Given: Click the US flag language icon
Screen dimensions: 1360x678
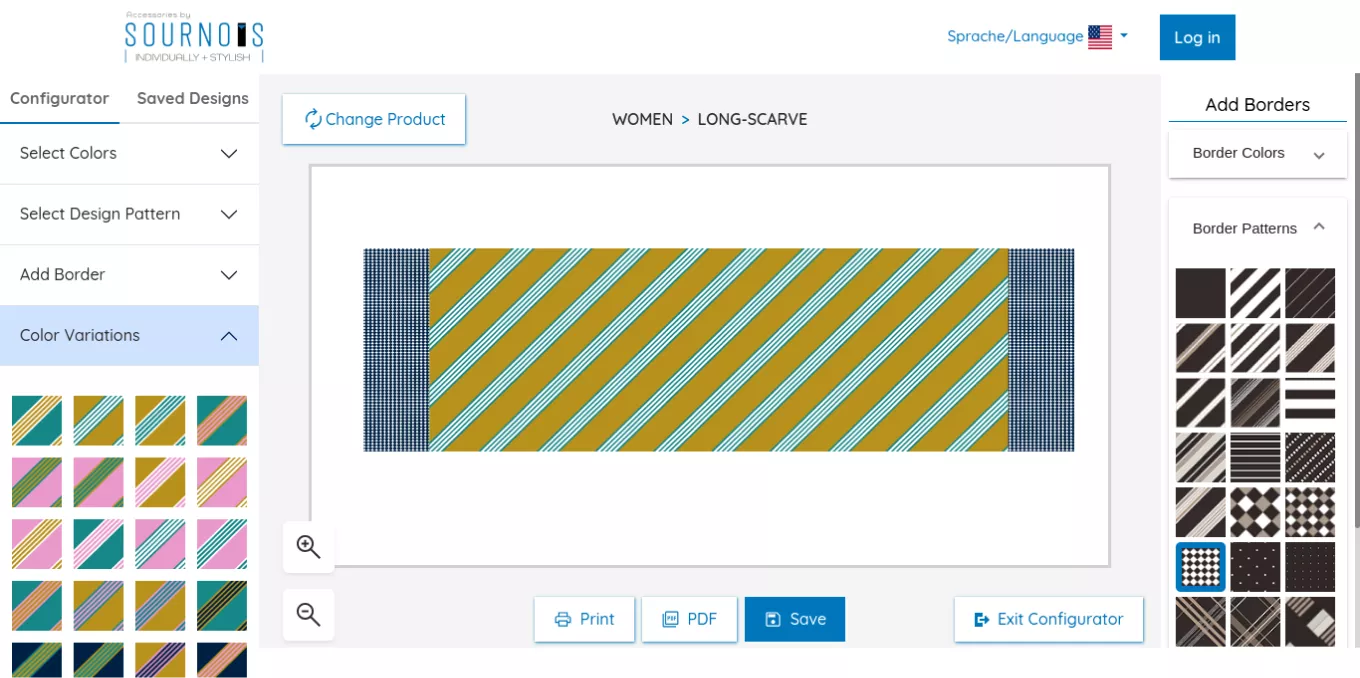Looking at the screenshot, I should click(x=1100, y=37).
